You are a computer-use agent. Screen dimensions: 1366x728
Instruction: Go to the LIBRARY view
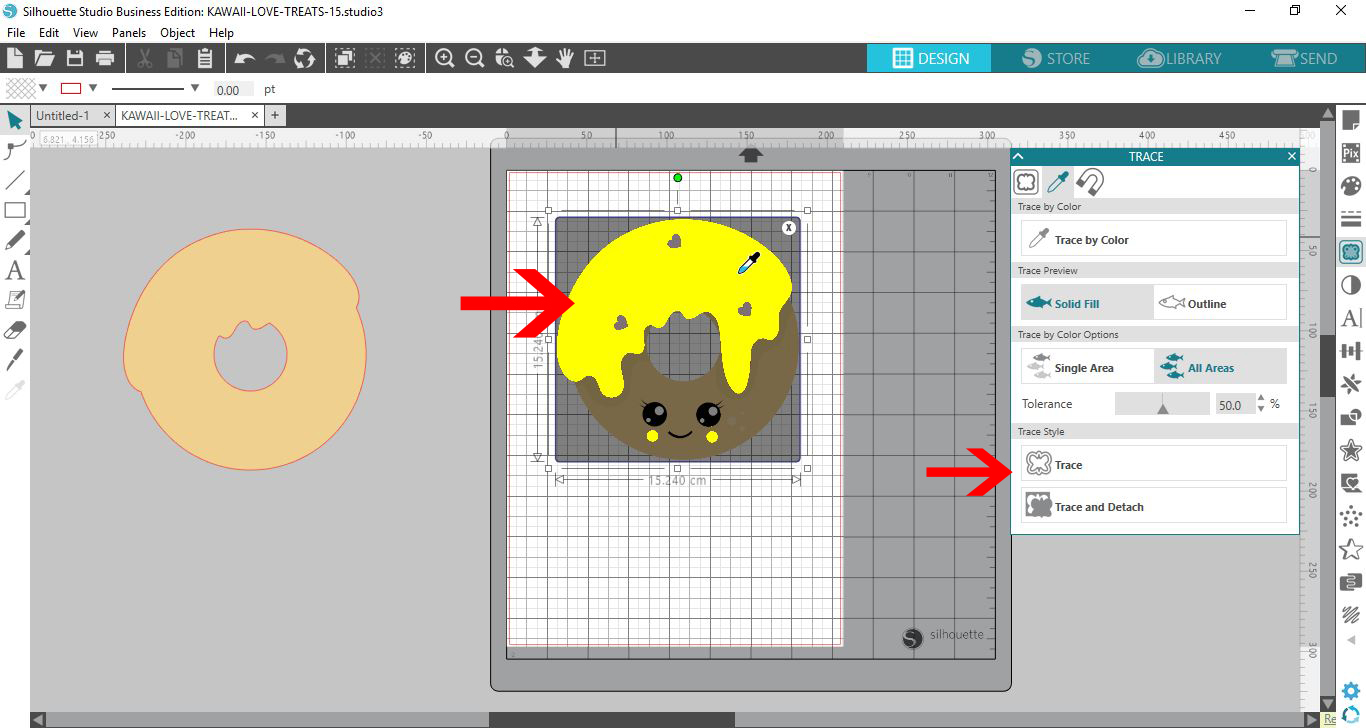(x=1179, y=58)
